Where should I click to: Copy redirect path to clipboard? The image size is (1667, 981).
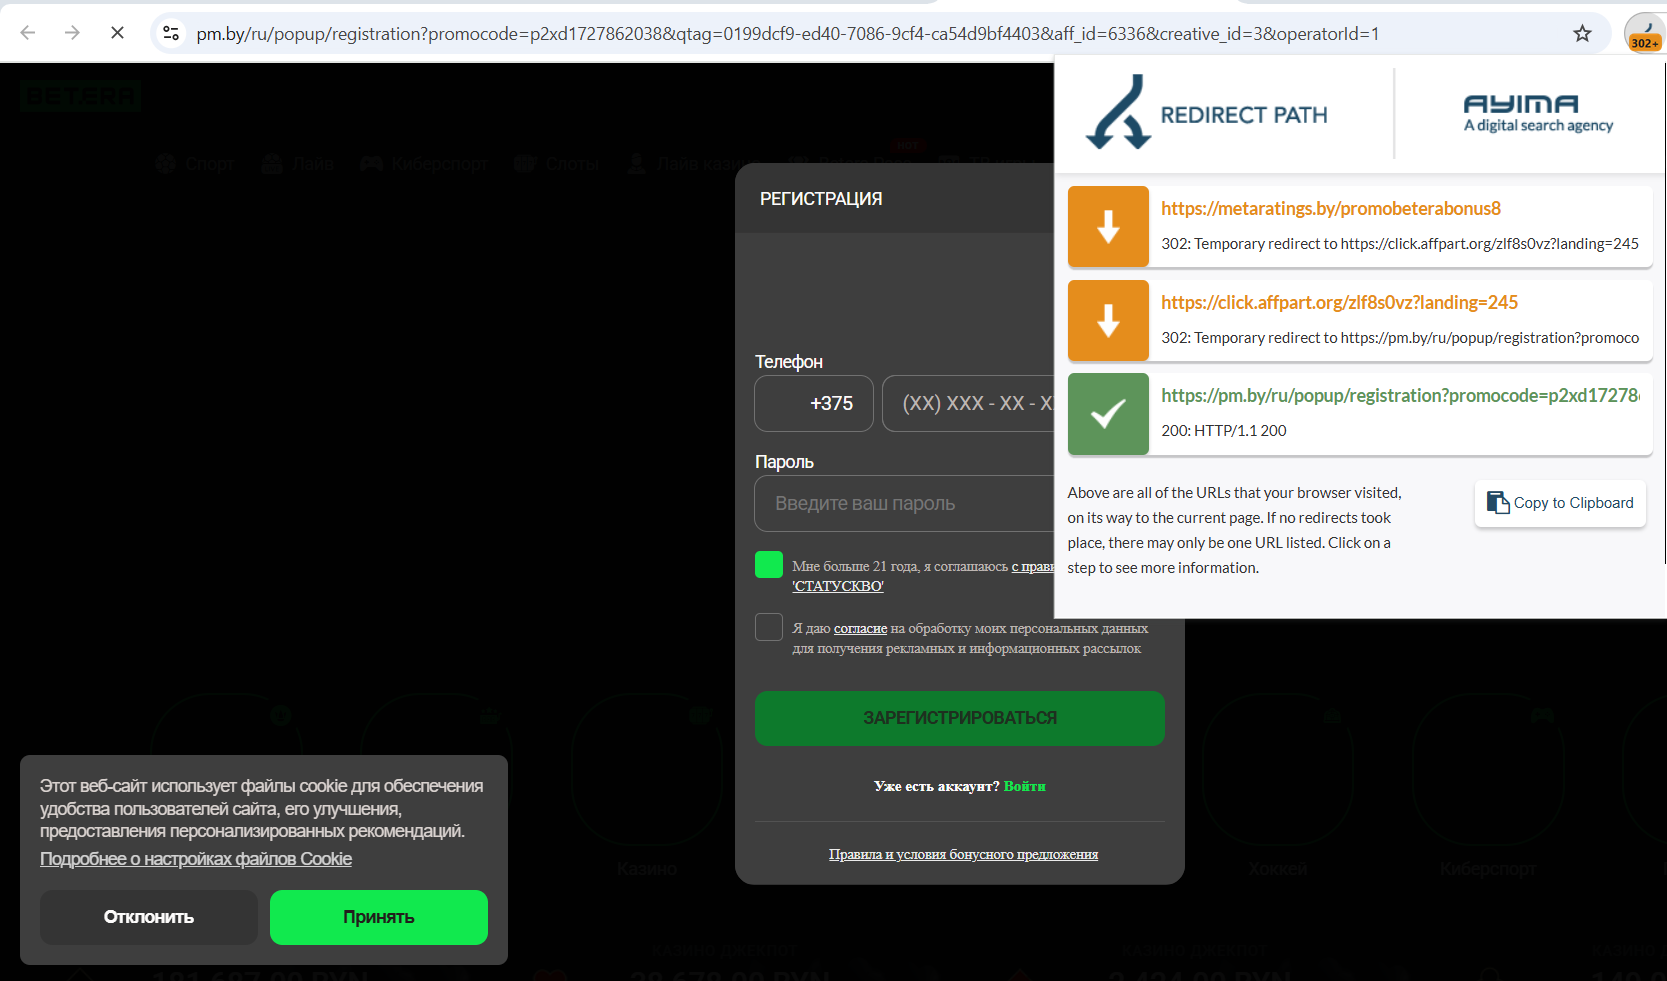point(1560,503)
